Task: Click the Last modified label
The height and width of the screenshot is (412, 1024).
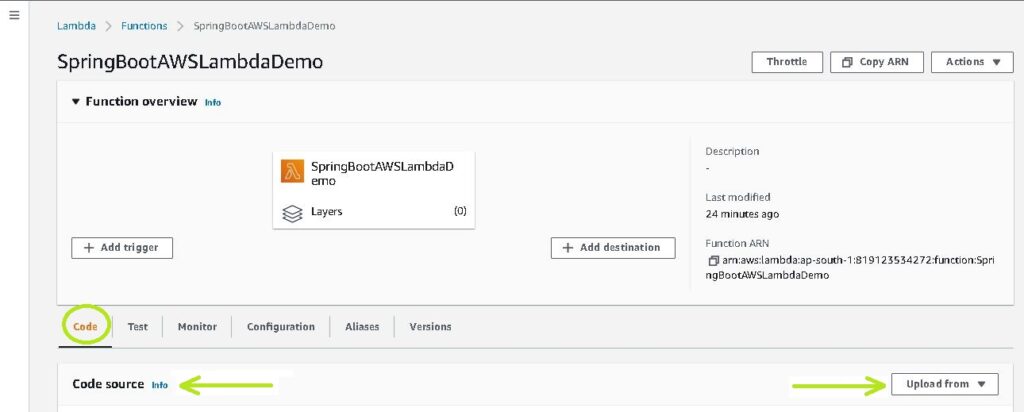Action: tap(738, 197)
